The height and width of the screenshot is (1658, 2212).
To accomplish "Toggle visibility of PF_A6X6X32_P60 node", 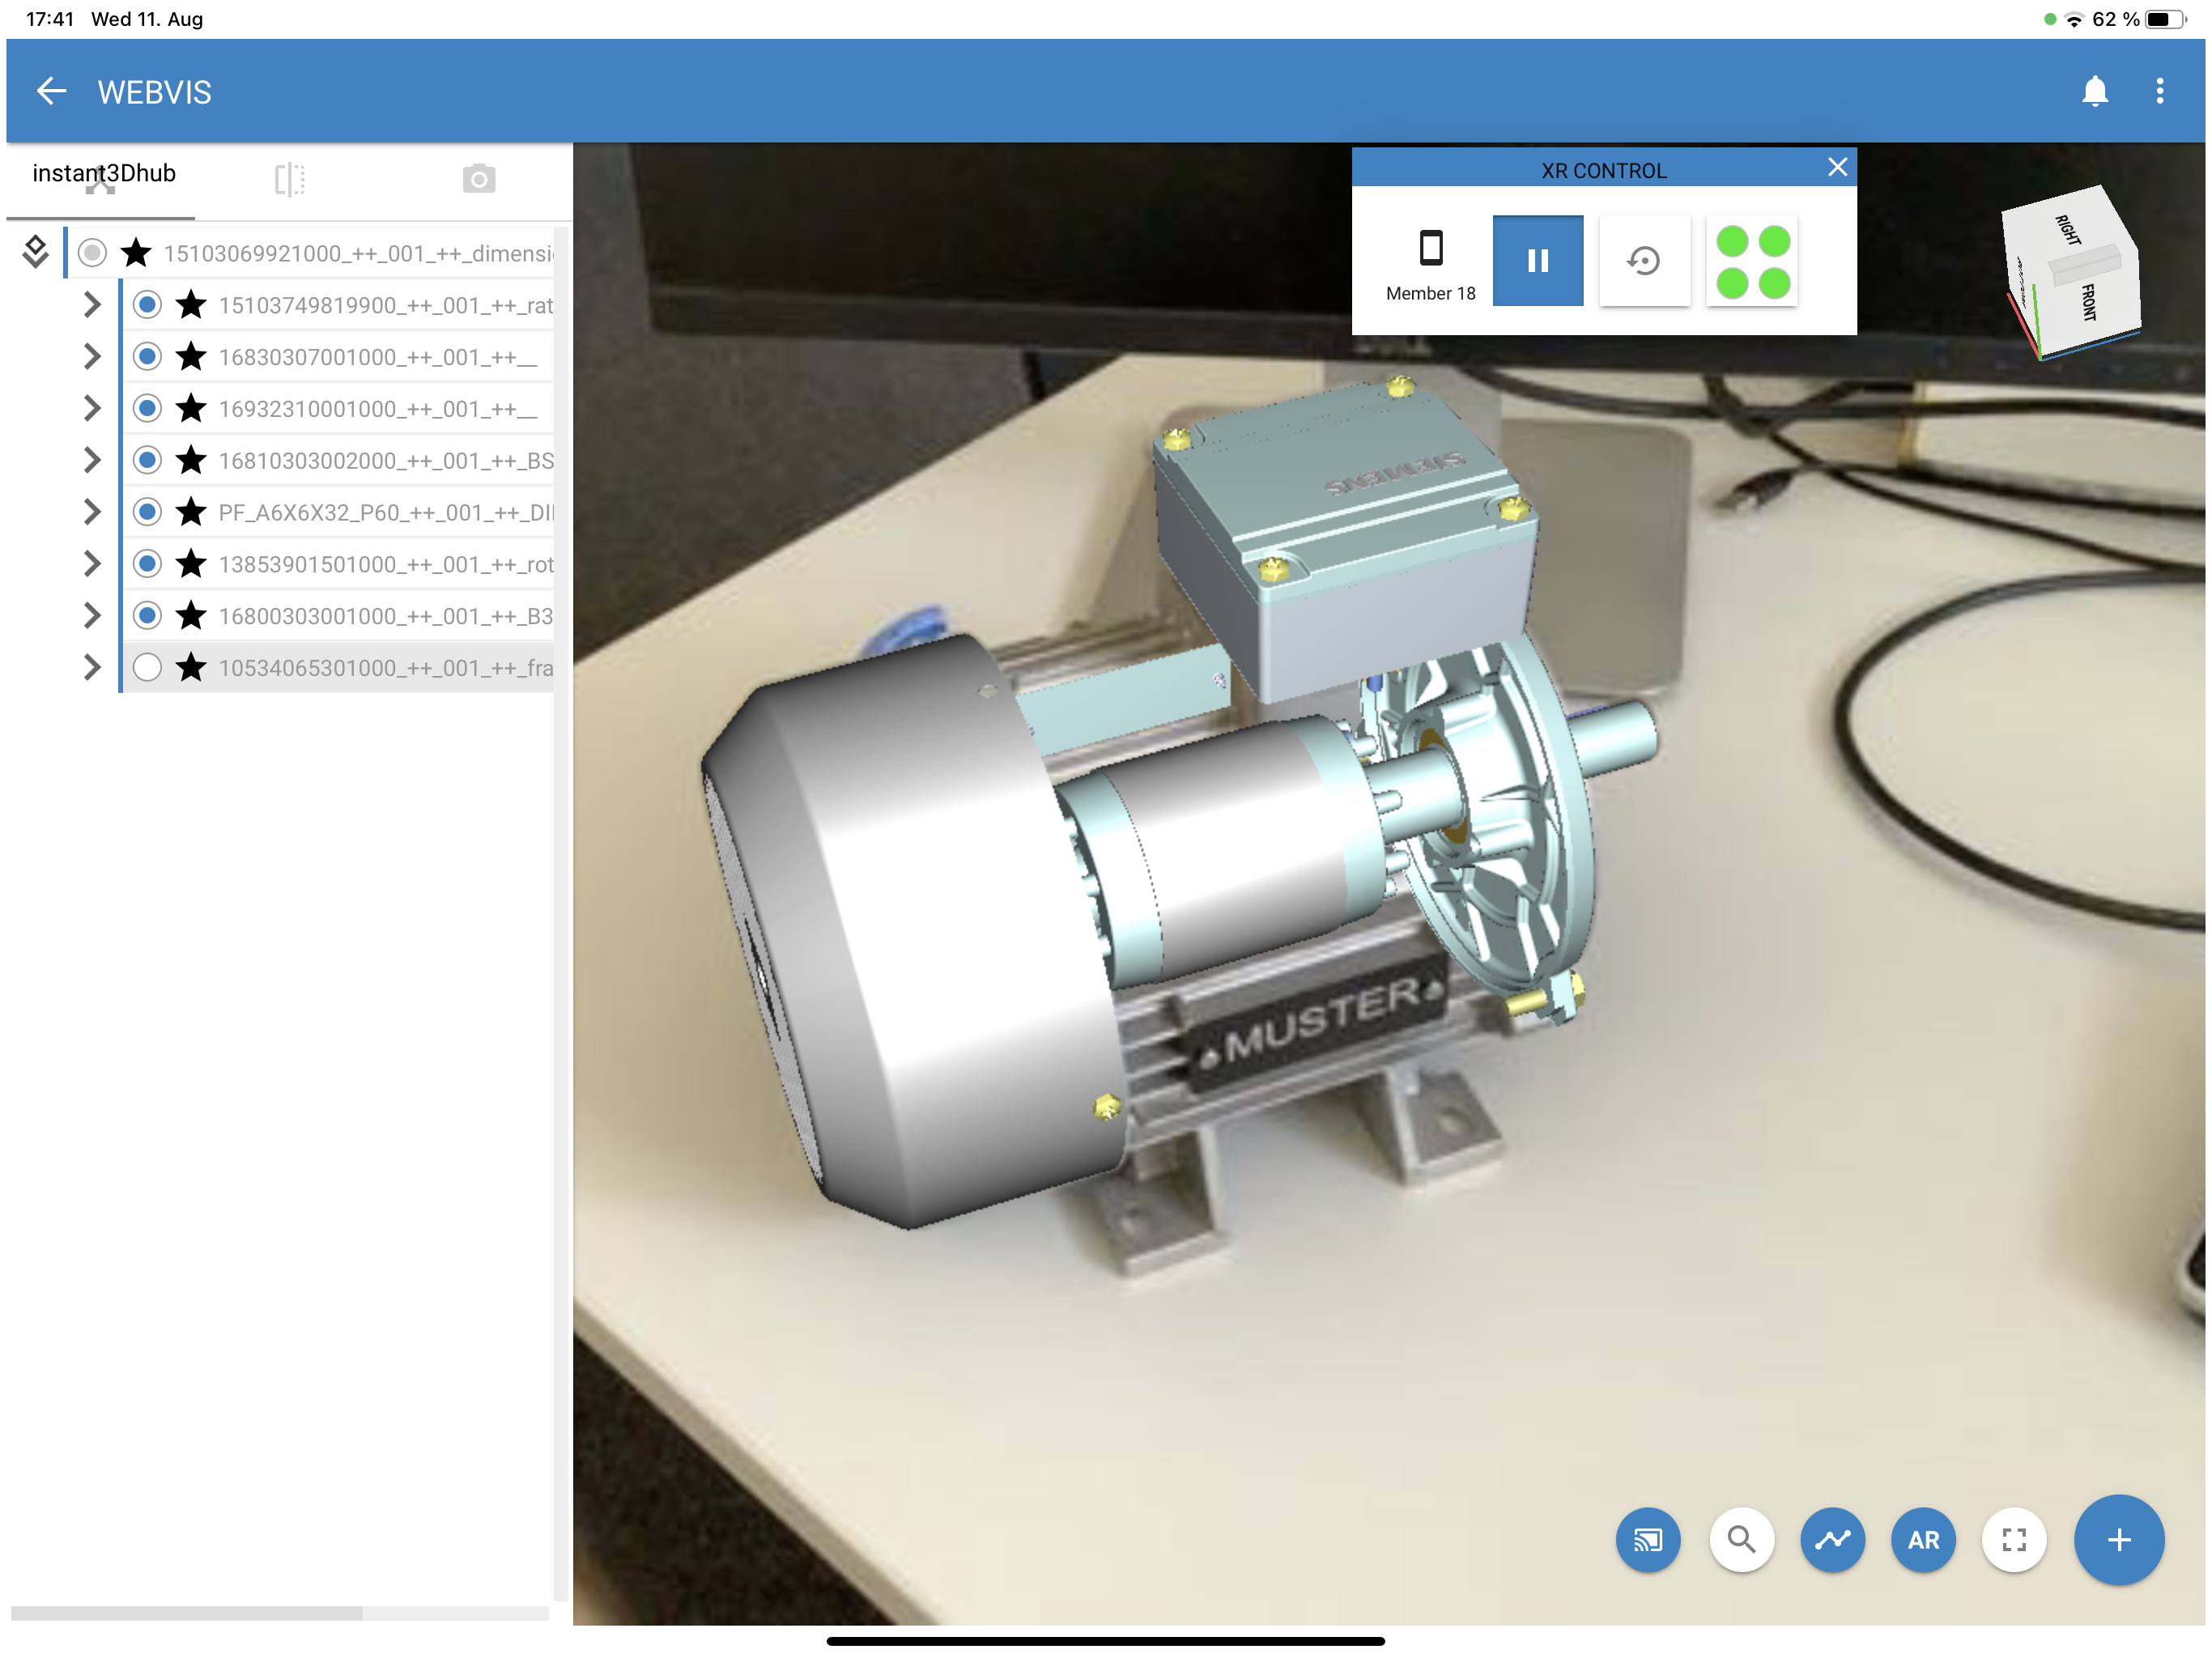I will pos(147,512).
